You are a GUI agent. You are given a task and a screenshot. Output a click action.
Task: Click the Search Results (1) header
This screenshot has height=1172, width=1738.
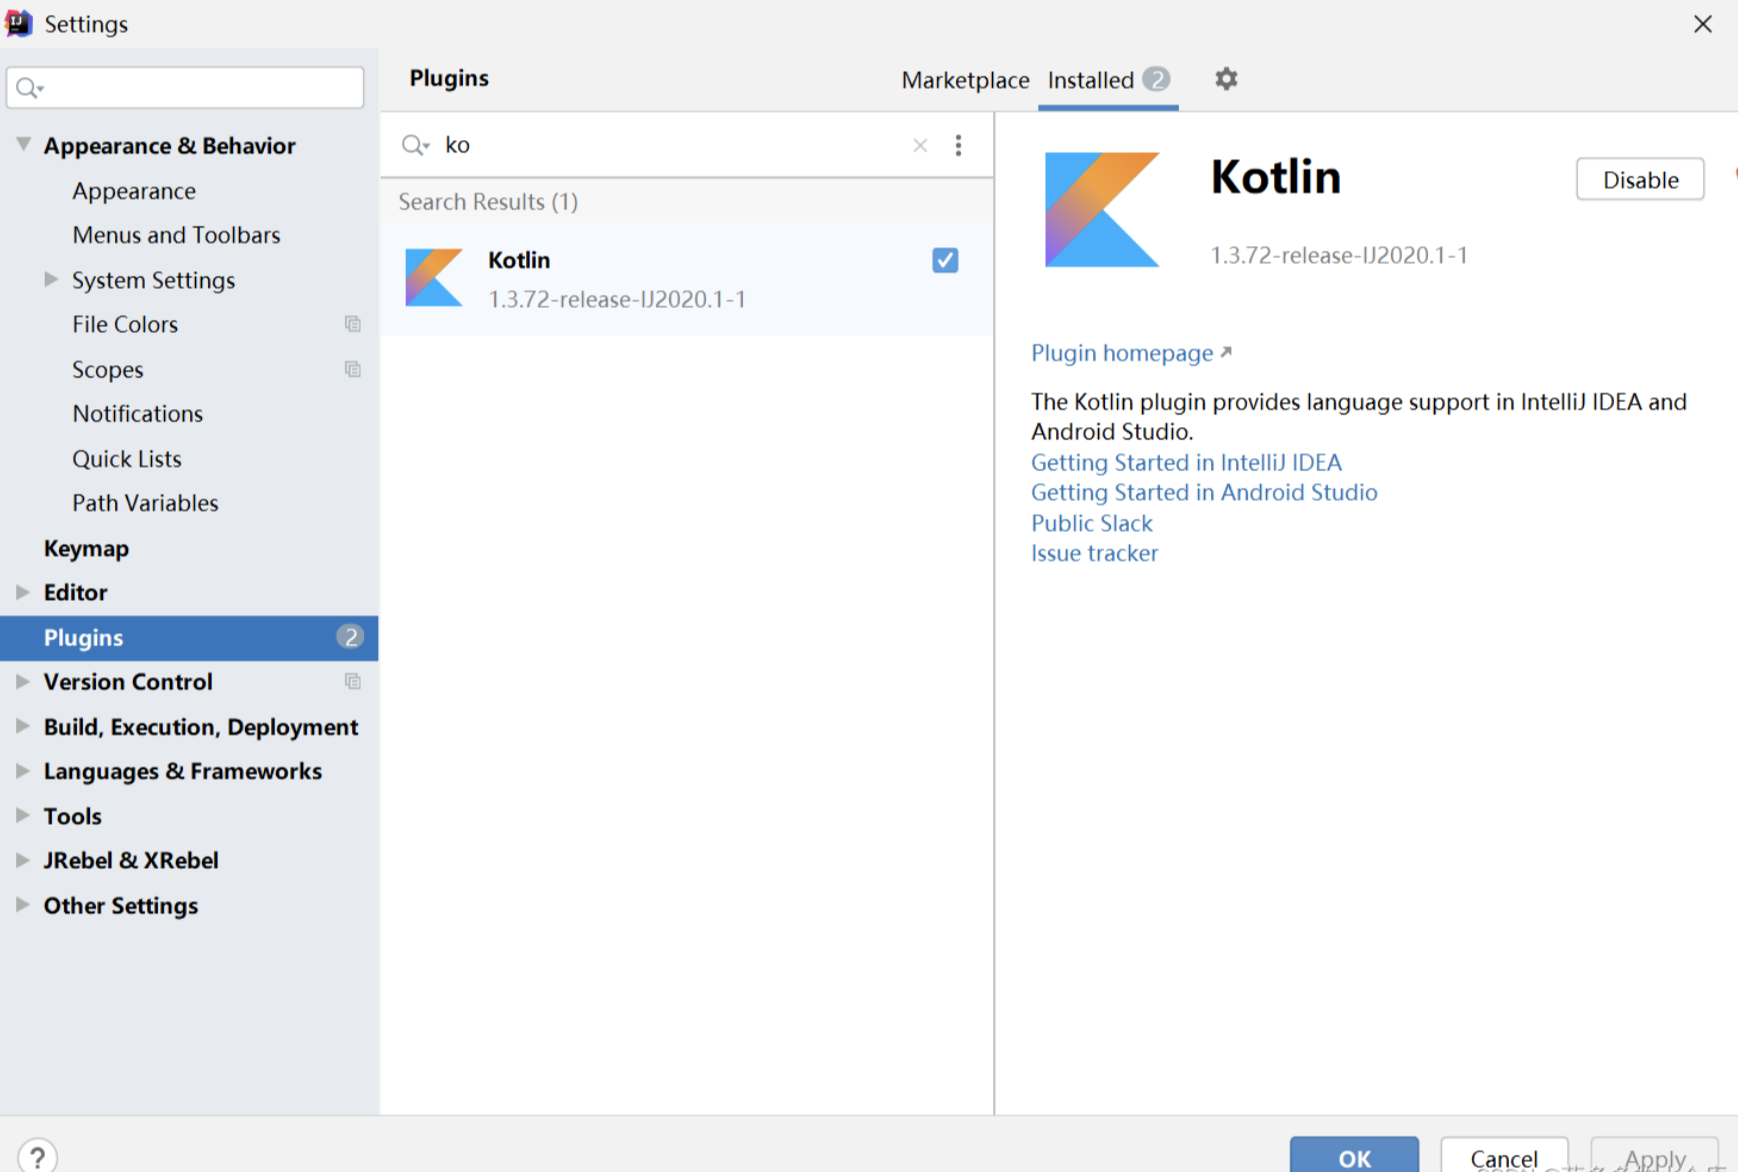click(488, 202)
